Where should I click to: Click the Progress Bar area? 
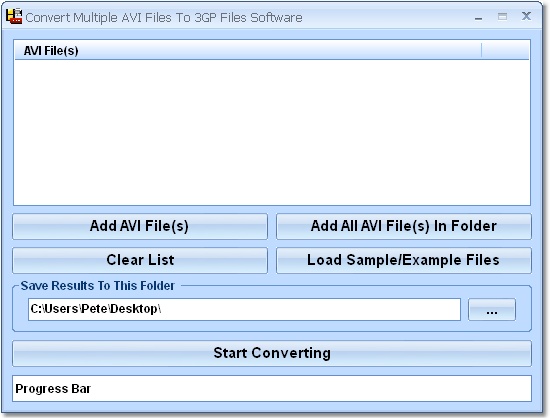pos(272,388)
